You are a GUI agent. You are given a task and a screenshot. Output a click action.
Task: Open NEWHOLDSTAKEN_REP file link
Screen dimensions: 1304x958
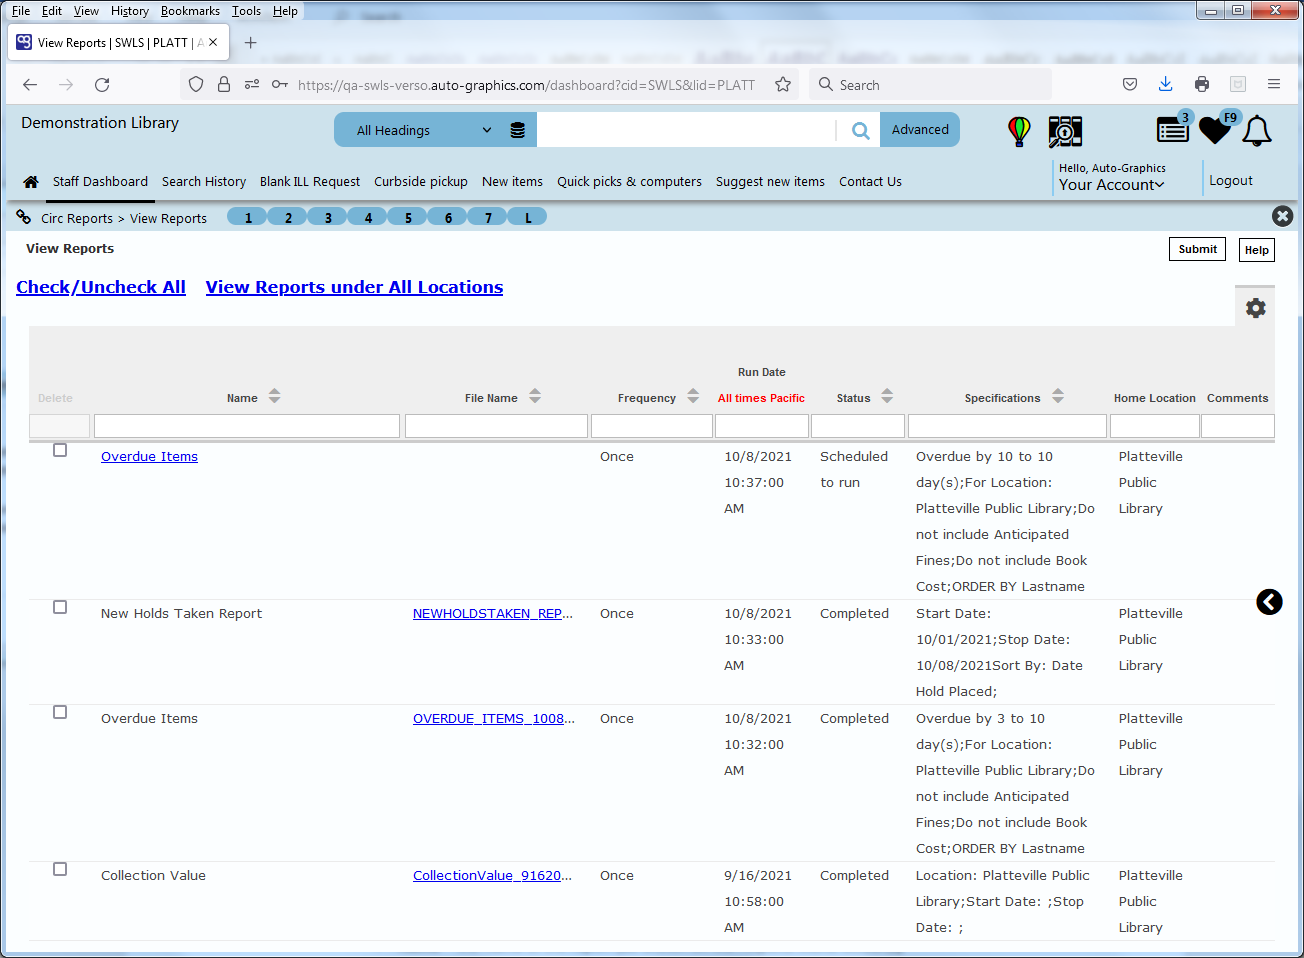(493, 614)
